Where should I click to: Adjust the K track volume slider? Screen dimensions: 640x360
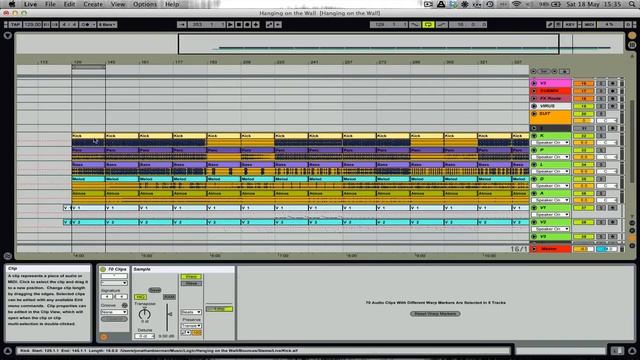tap(583, 142)
